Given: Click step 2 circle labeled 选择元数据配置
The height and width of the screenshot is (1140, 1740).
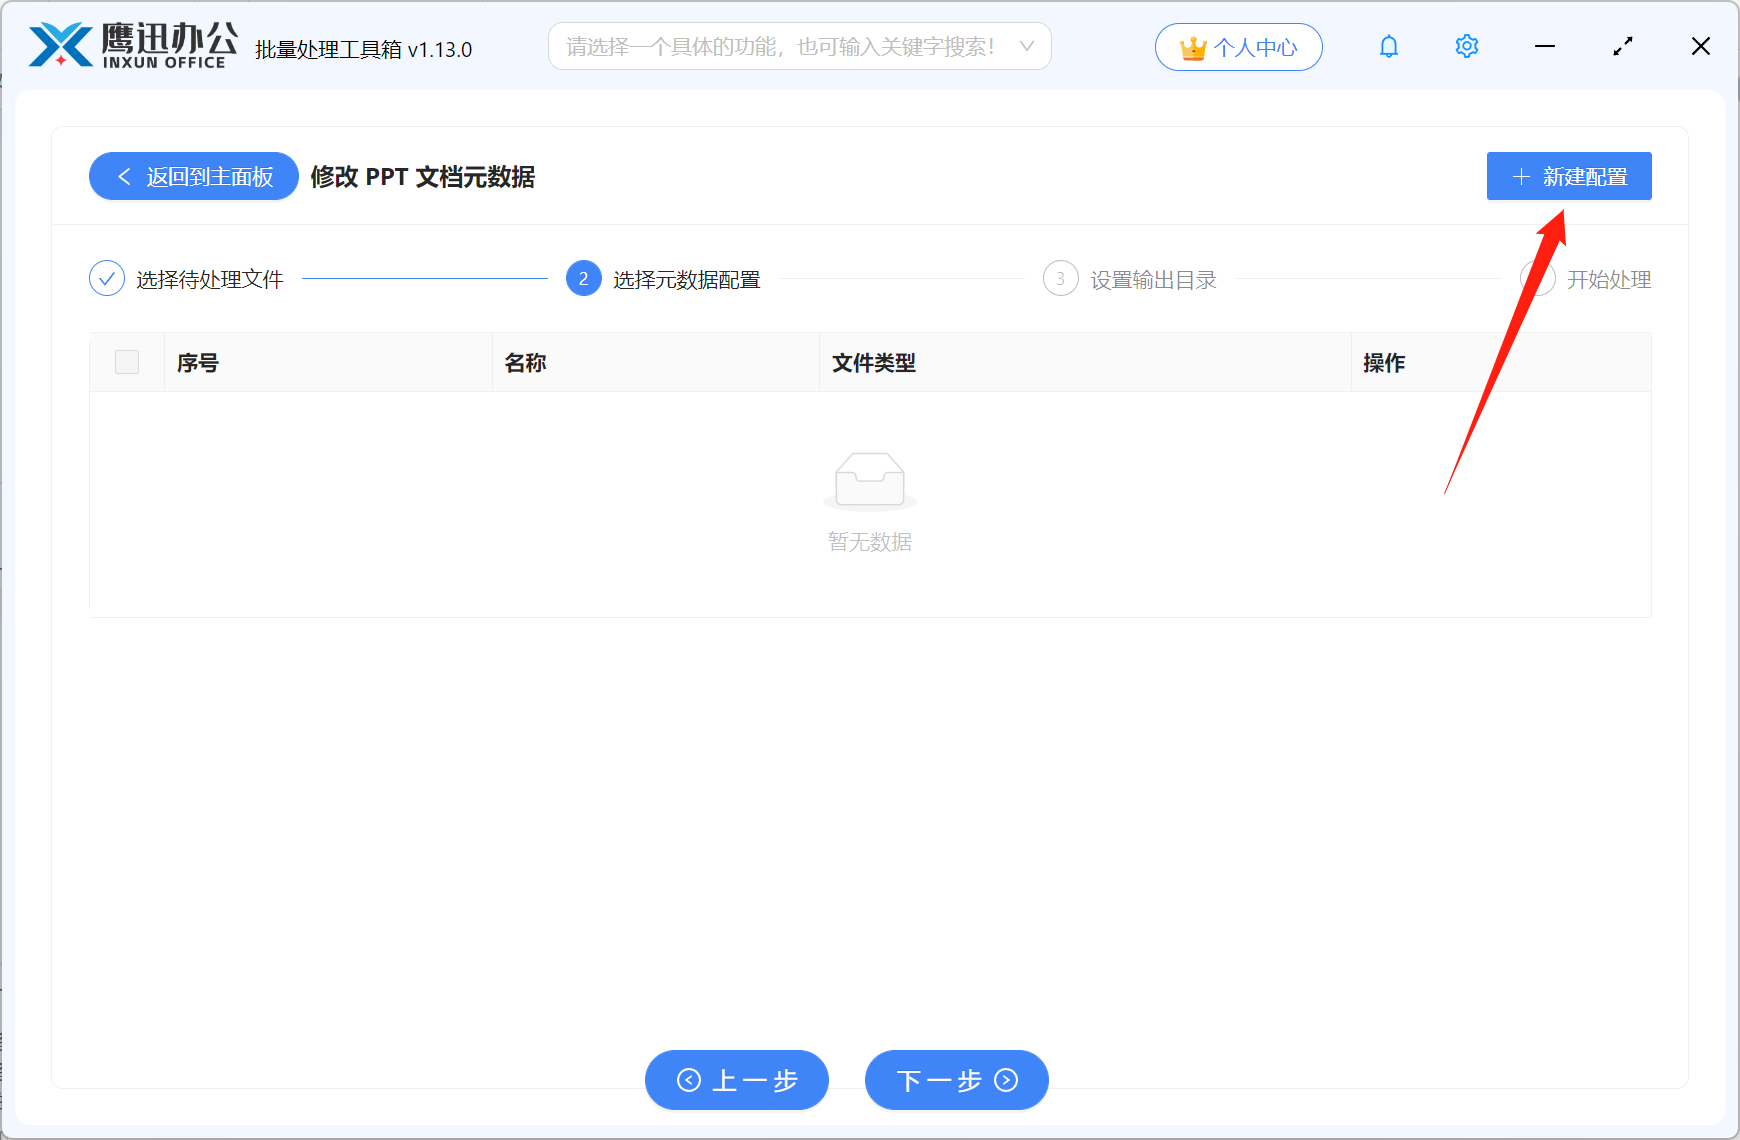Looking at the screenshot, I should 583,278.
